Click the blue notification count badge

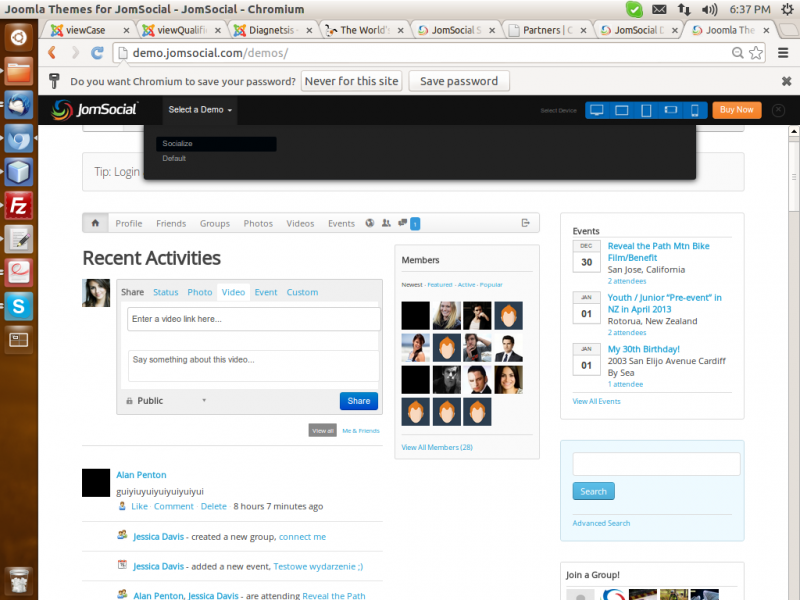(x=415, y=224)
